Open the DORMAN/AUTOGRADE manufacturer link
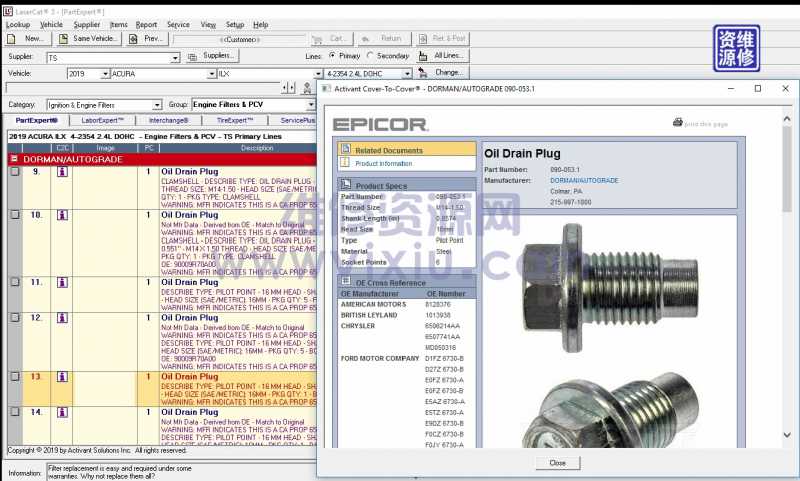This screenshot has width=800, height=481. click(584, 181)
